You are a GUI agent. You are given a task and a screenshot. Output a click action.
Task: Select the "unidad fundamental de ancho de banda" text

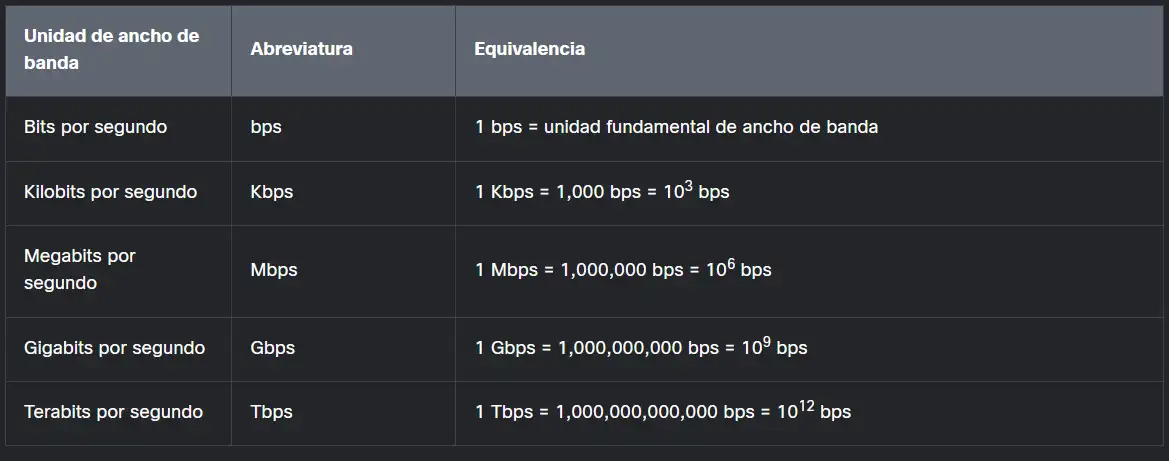(x=711, y=128)
